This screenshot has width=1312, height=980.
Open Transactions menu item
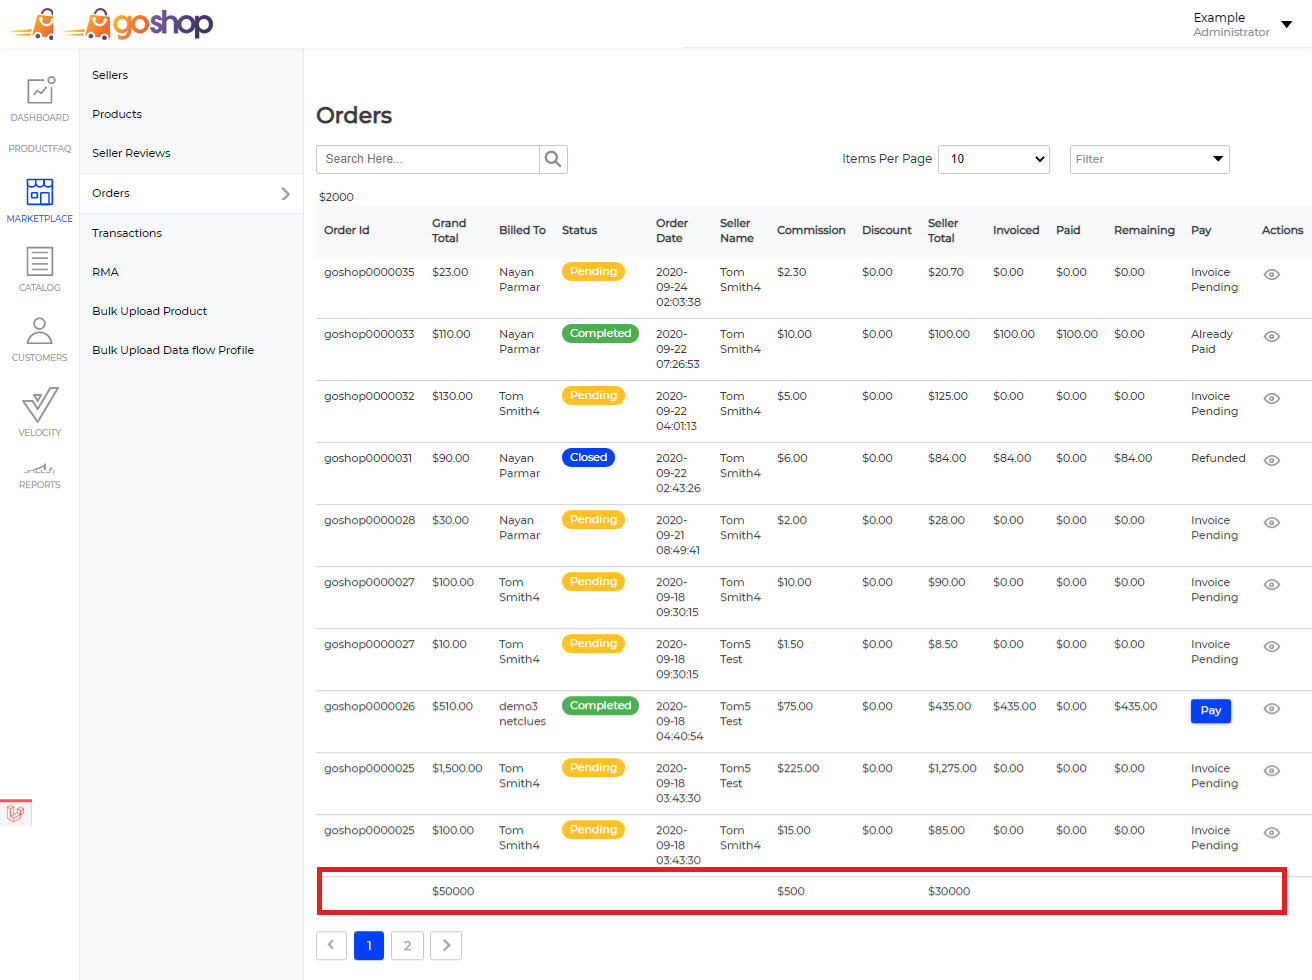tap(127, 233)
